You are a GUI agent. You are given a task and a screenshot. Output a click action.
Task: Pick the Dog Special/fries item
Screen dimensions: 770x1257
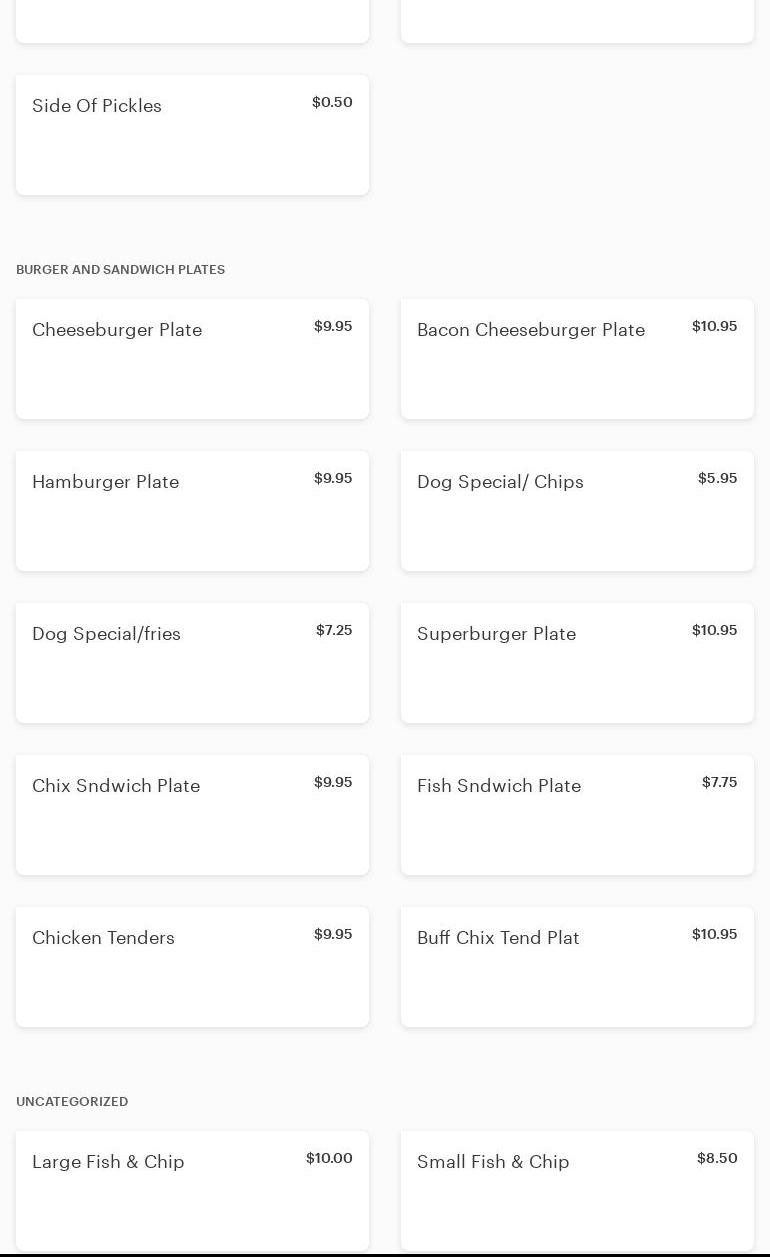(x=192, y=663)
